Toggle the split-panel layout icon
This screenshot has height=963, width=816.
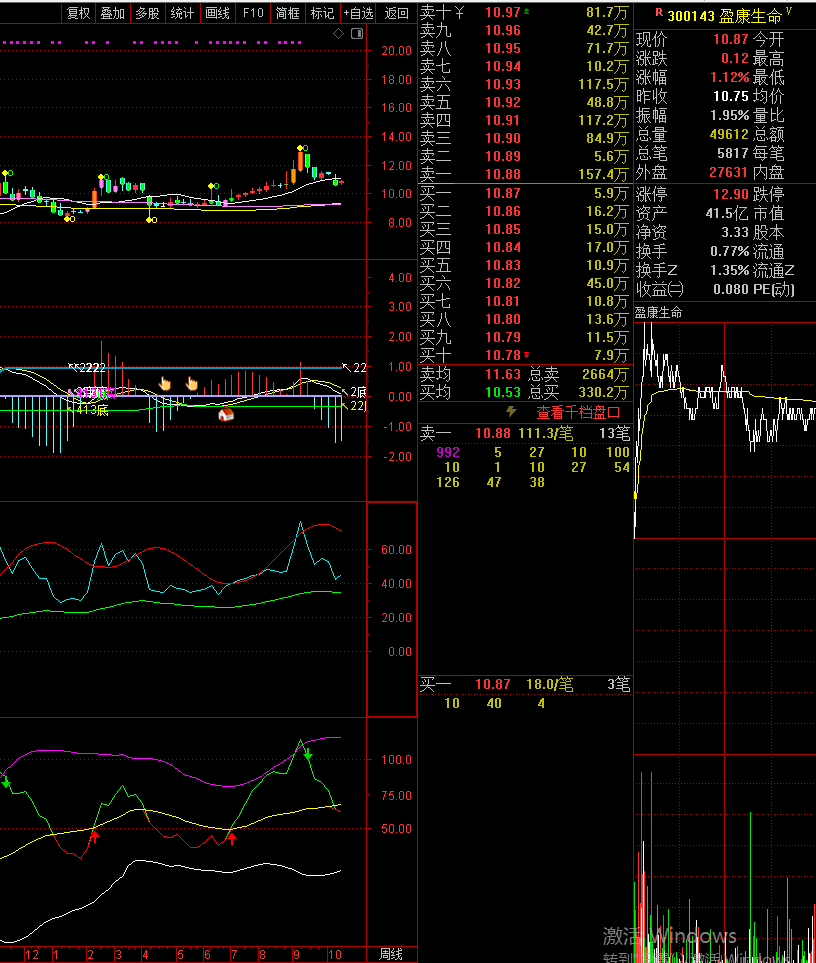tap(357, 34)
